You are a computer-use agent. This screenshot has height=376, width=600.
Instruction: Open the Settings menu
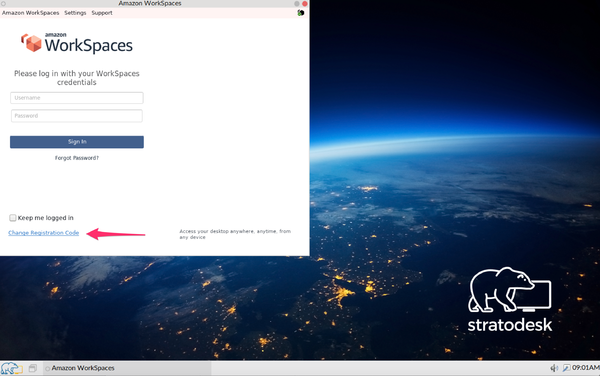pyautogui.click(x=75, y=13)
